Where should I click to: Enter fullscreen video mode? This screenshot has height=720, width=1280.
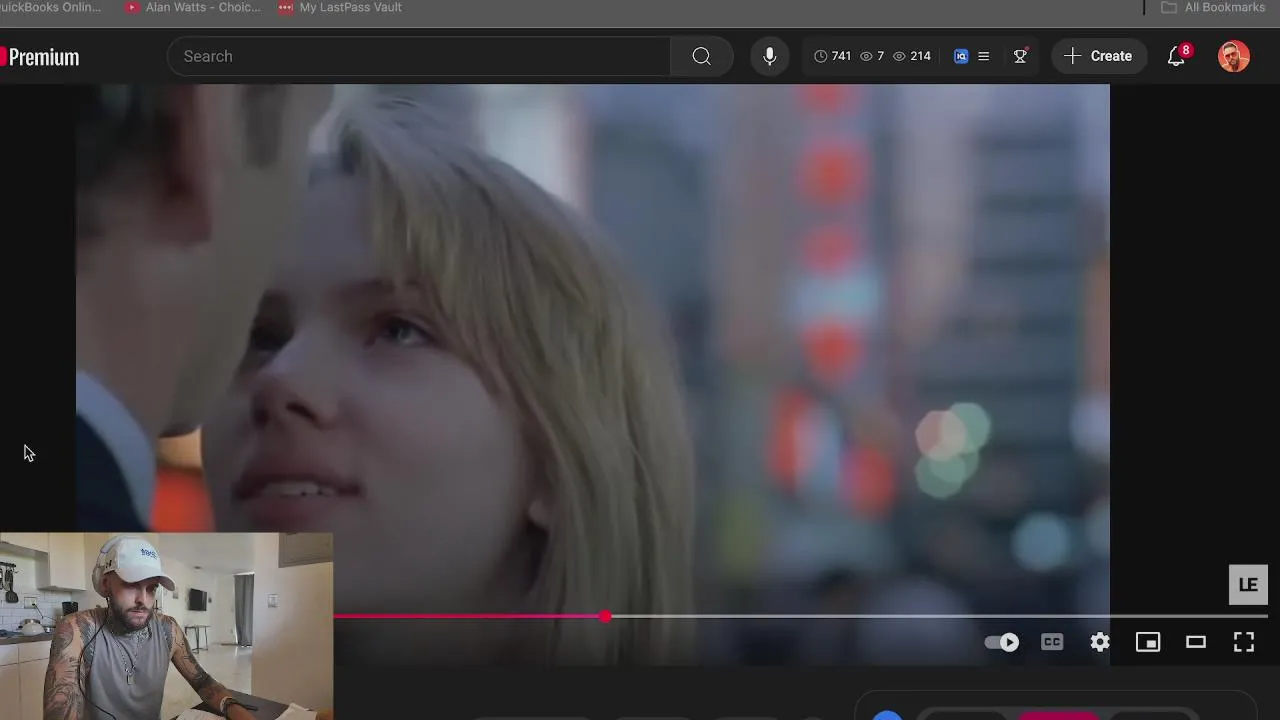coord(1244,642)
